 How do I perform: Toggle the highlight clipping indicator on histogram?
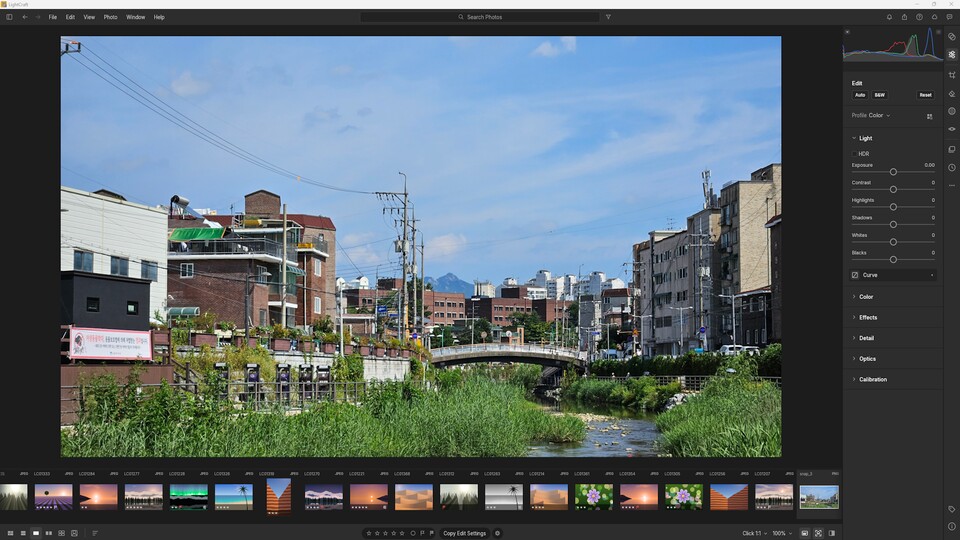click(x=938, y=32)
